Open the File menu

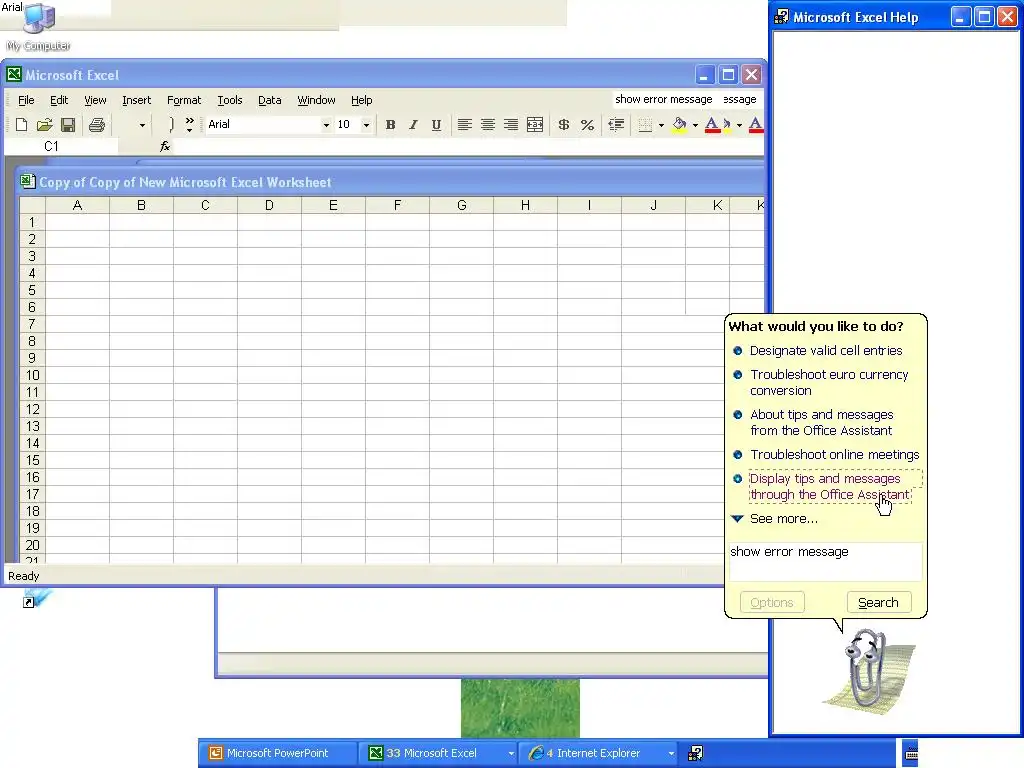coord(26,100)
